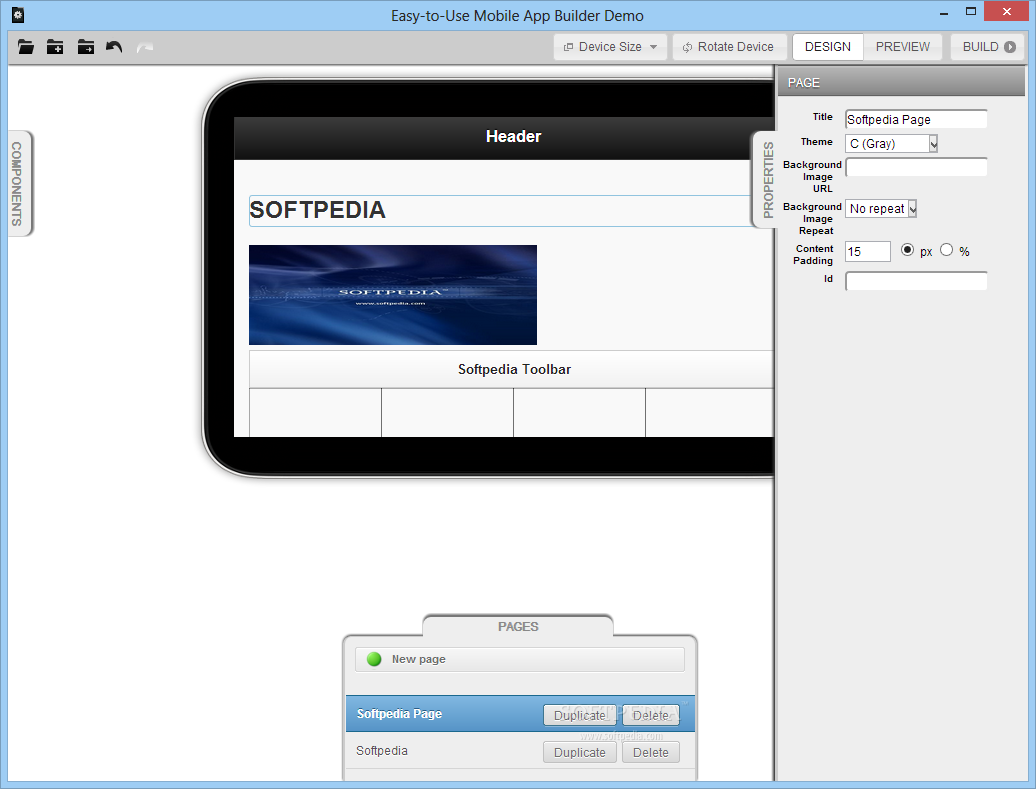The image size is (1036, 789).
Task: Click the new project folder plus icon
Action: point(55,47)
